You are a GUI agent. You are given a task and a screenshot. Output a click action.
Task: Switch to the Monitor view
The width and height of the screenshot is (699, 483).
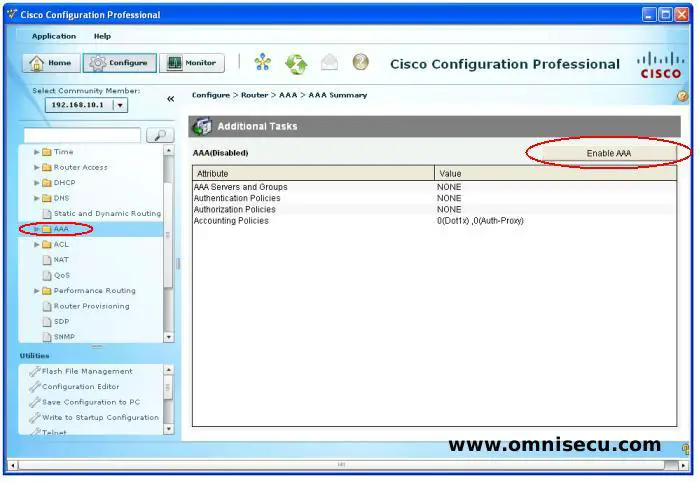[192, 63]
